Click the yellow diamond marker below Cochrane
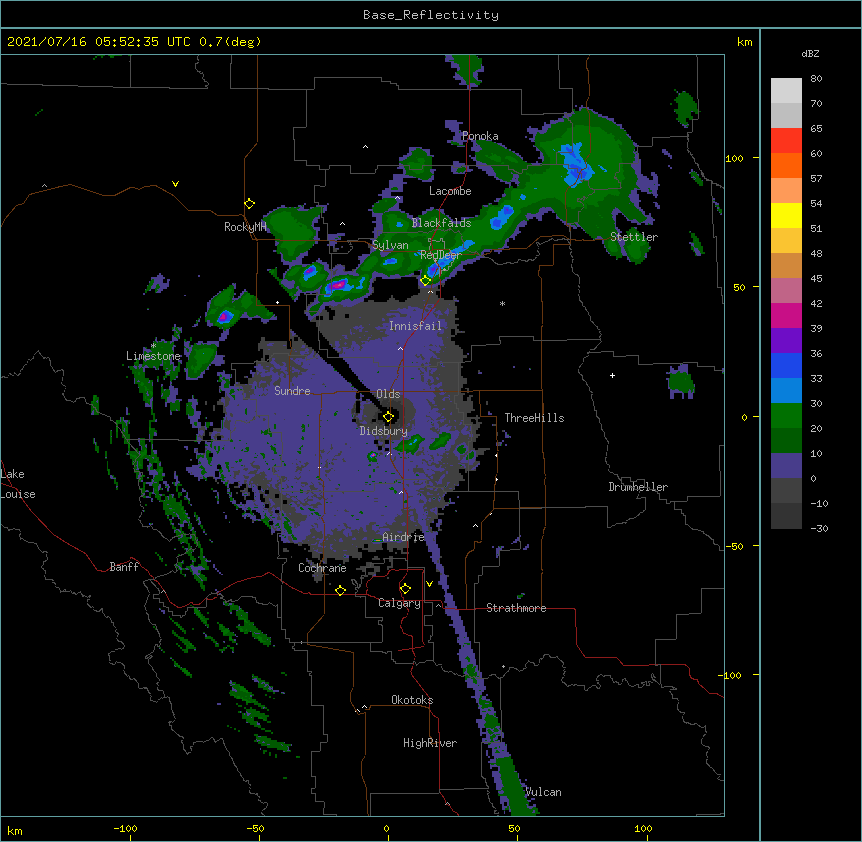Image resolution: width=862 pixels, height=842 pixels. [340, 590]
